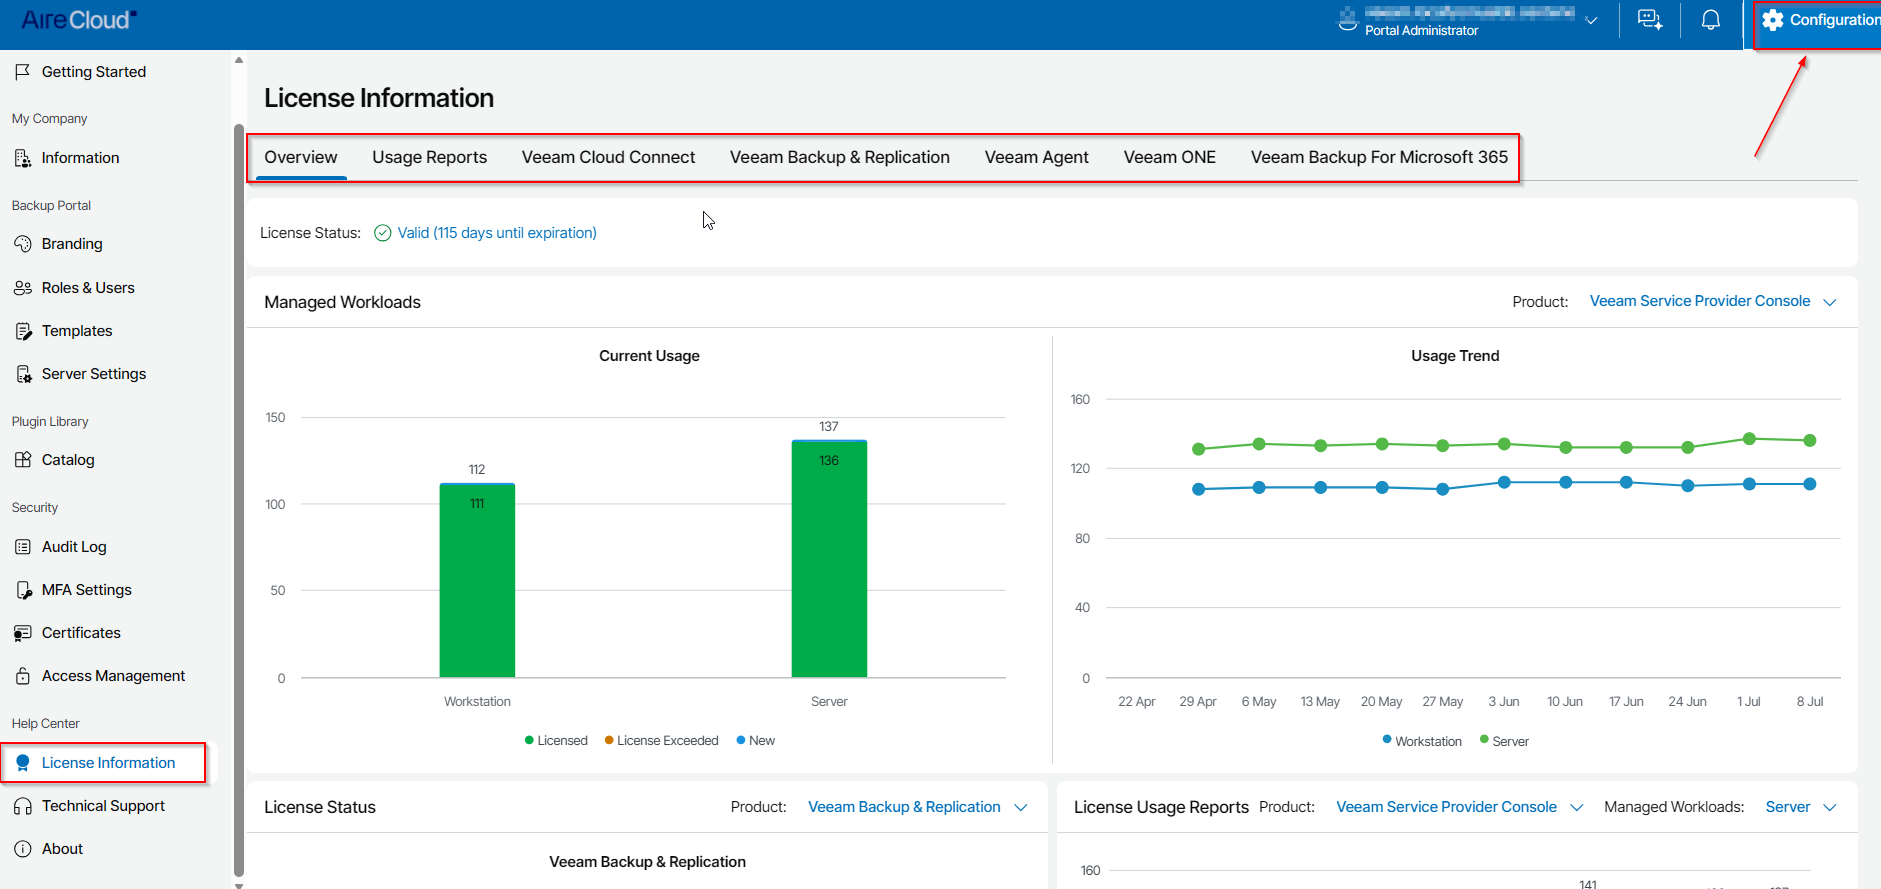Viewport: 1881px width, 889px height.
Task: Click the Configuration gear icon
Action: (x=1773, y=20)
